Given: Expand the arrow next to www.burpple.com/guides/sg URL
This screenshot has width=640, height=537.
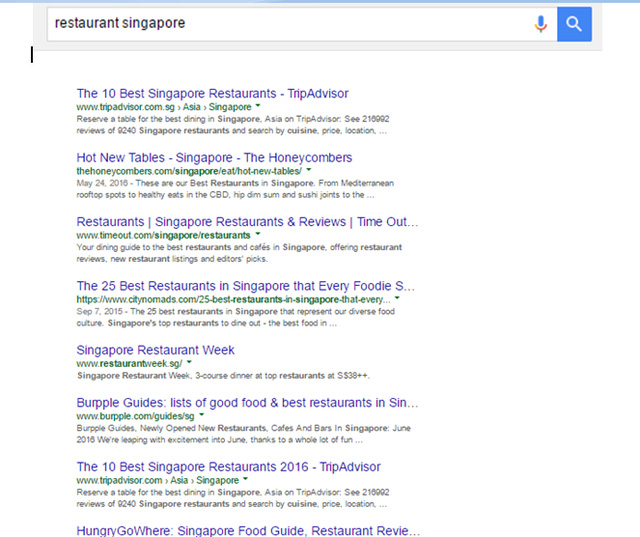Looking at the screenshot, I should click(x=202, y=415).
